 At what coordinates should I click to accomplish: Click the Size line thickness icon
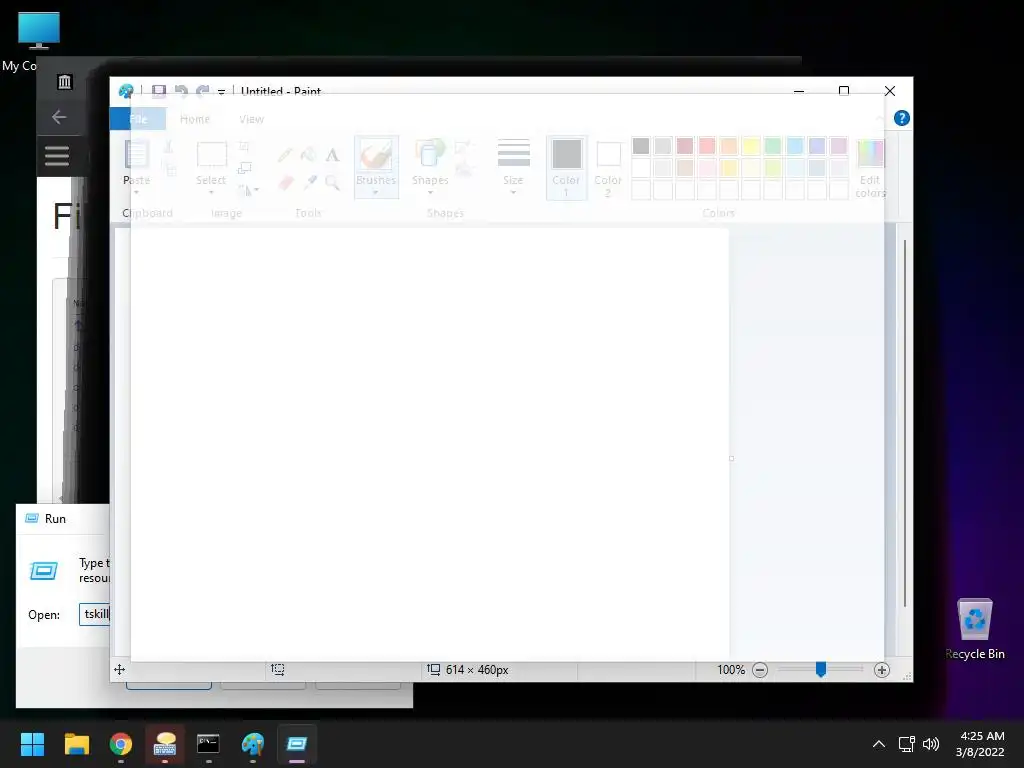pyautogui.click(x=513, y=154)
